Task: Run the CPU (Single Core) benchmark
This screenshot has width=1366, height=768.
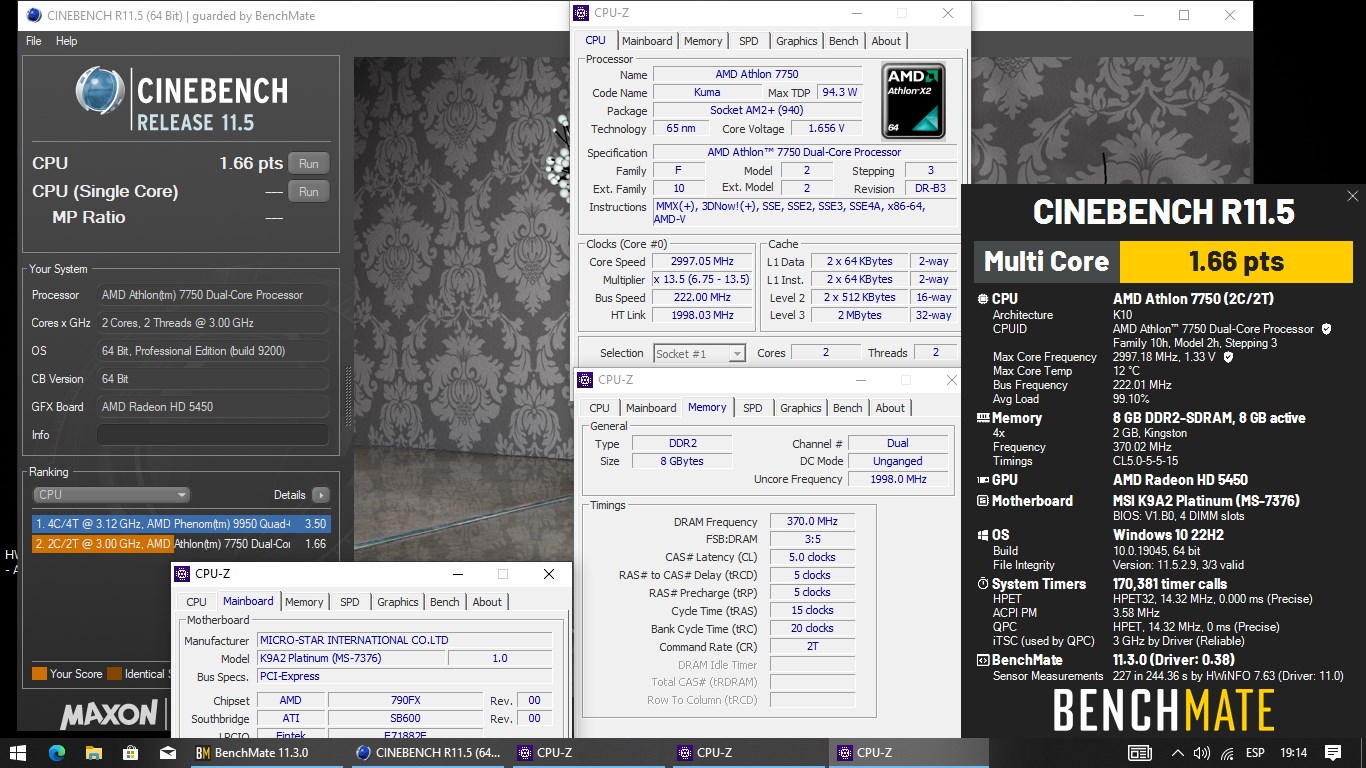Action: click(309, 192)
